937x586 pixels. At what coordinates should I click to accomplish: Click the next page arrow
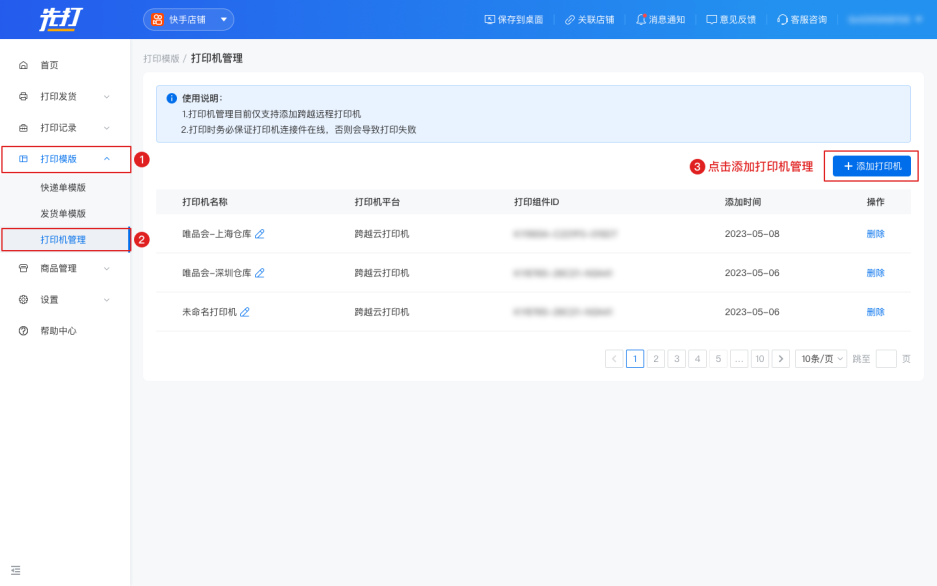[781, 359]
